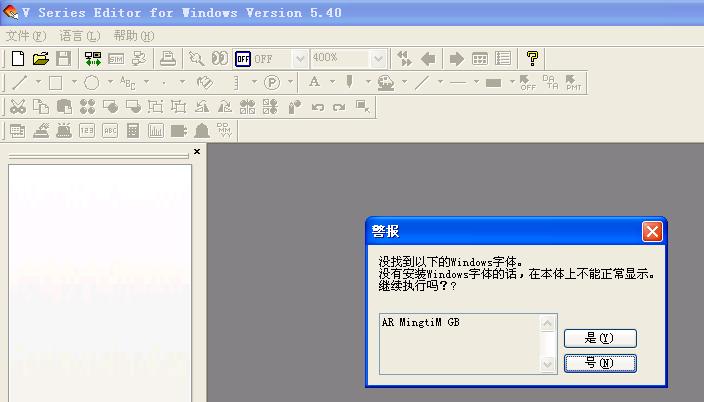Screen dimensions: 704x402
Task: Open the 文件(F) menu
Action: pyautogui.click(x=25, y=36)
